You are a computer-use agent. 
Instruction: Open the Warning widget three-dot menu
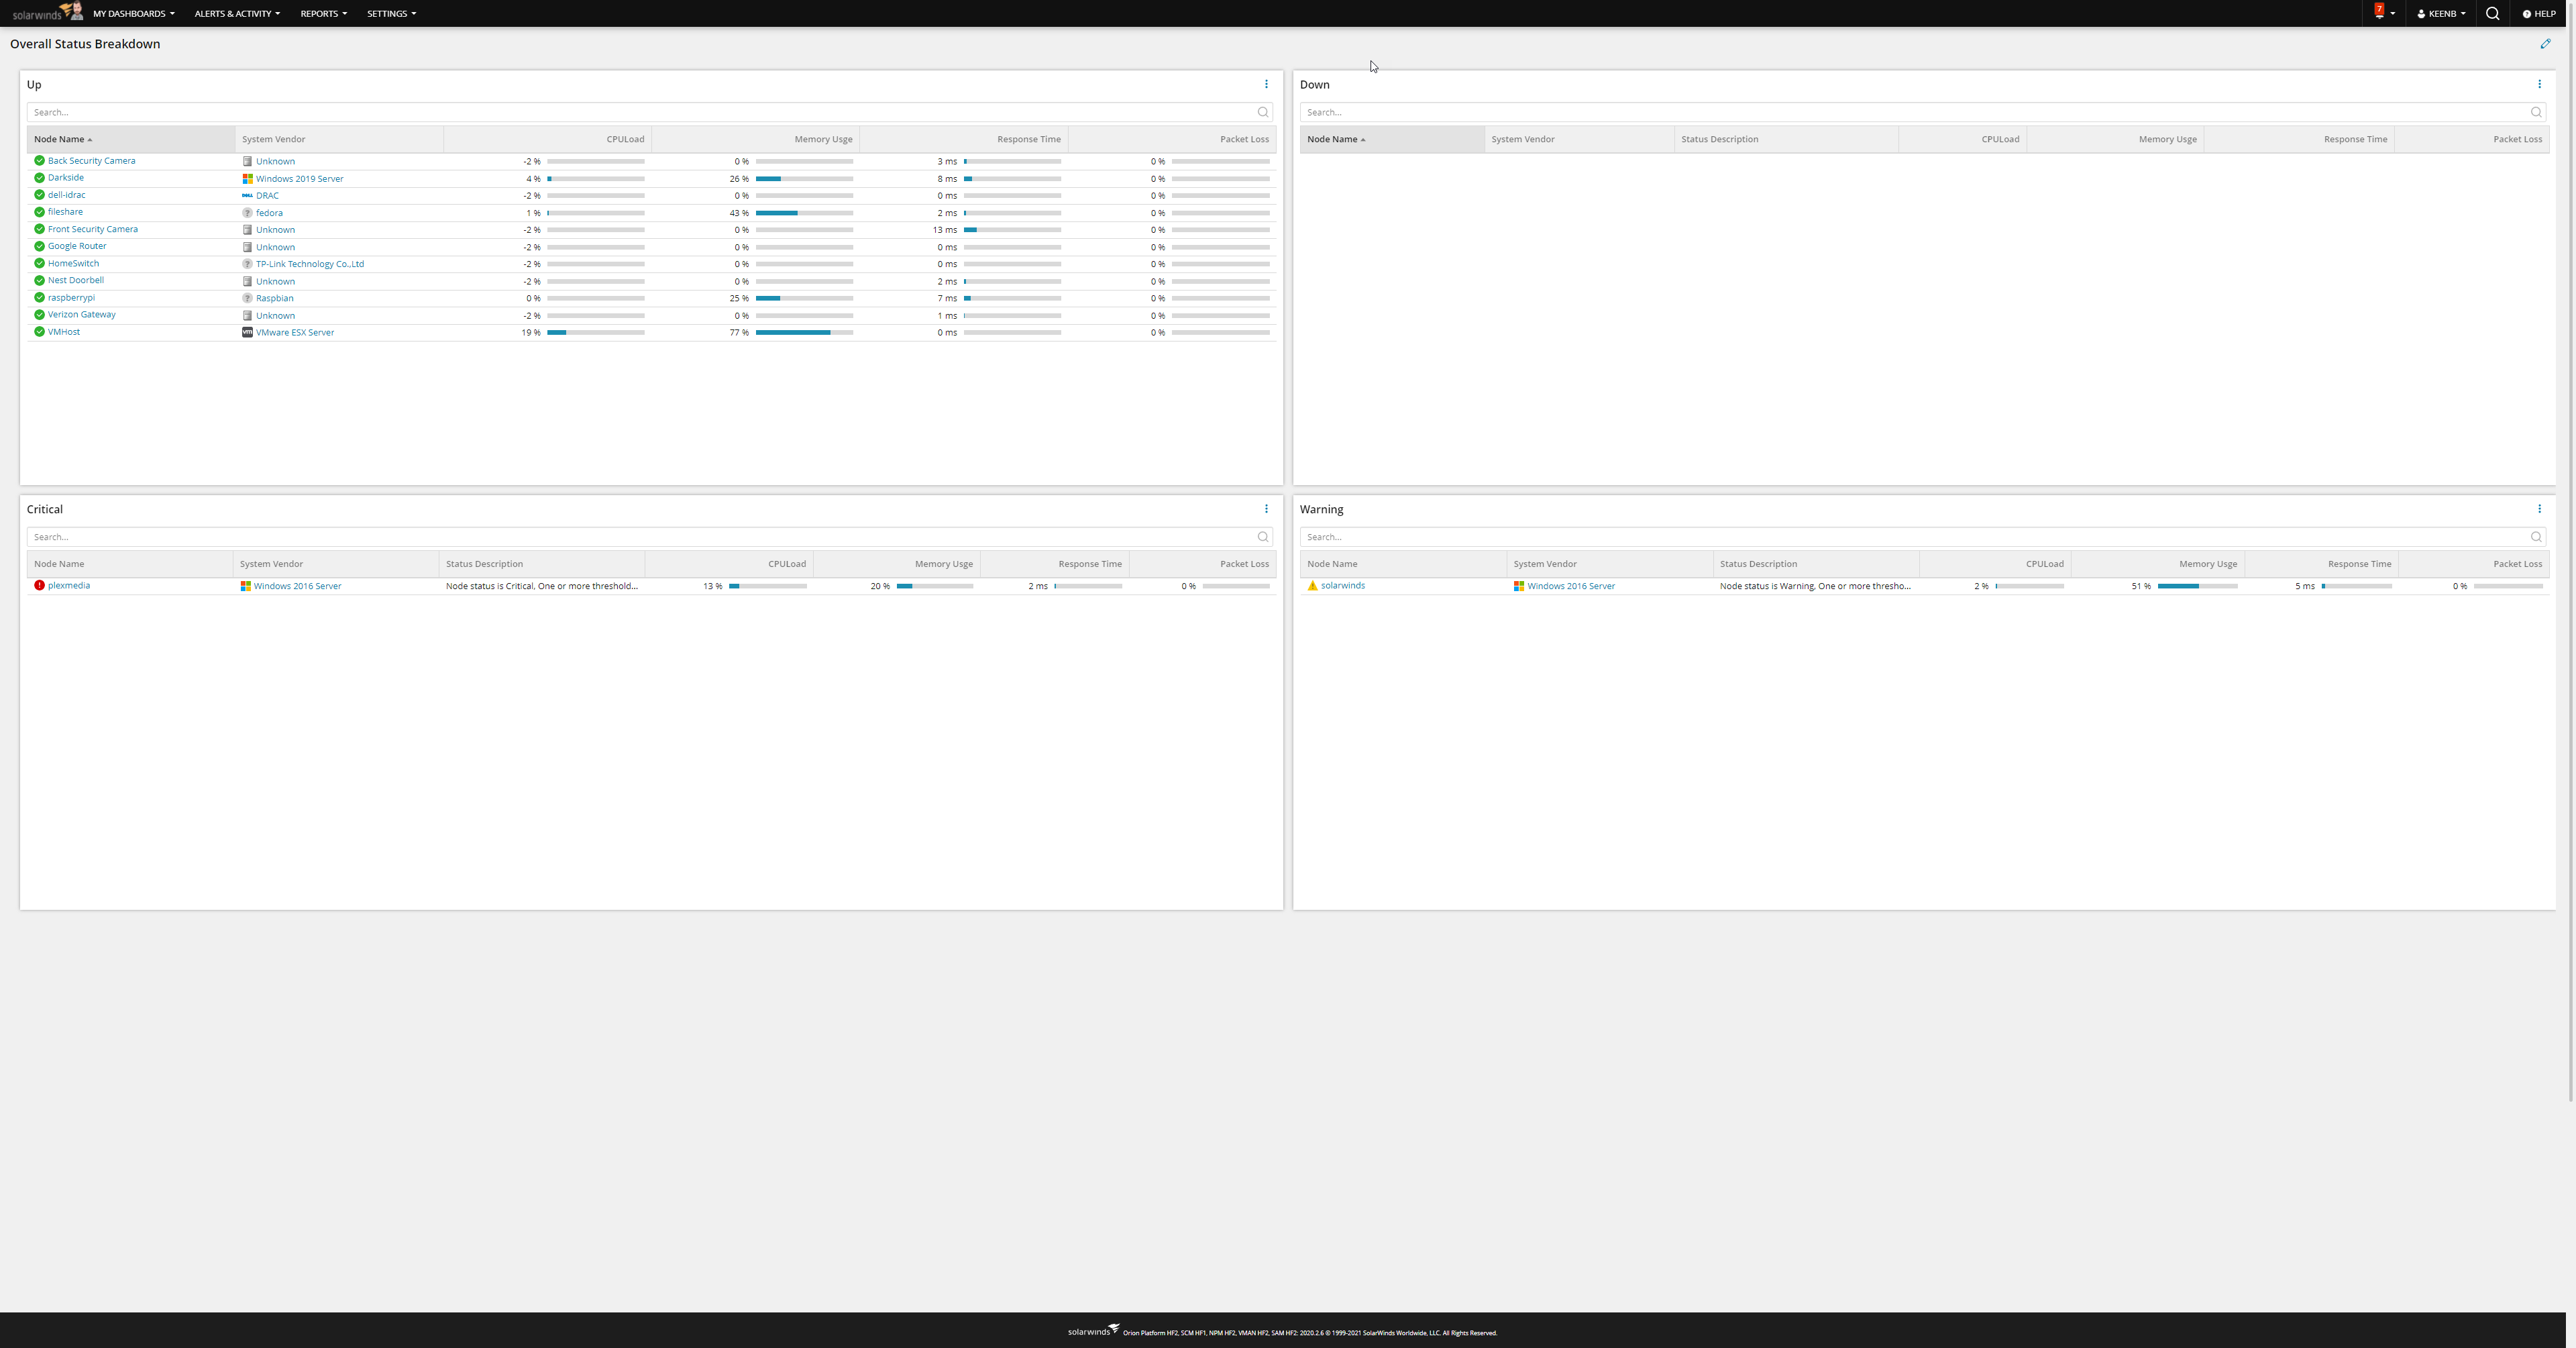(x=2539, y=509)
